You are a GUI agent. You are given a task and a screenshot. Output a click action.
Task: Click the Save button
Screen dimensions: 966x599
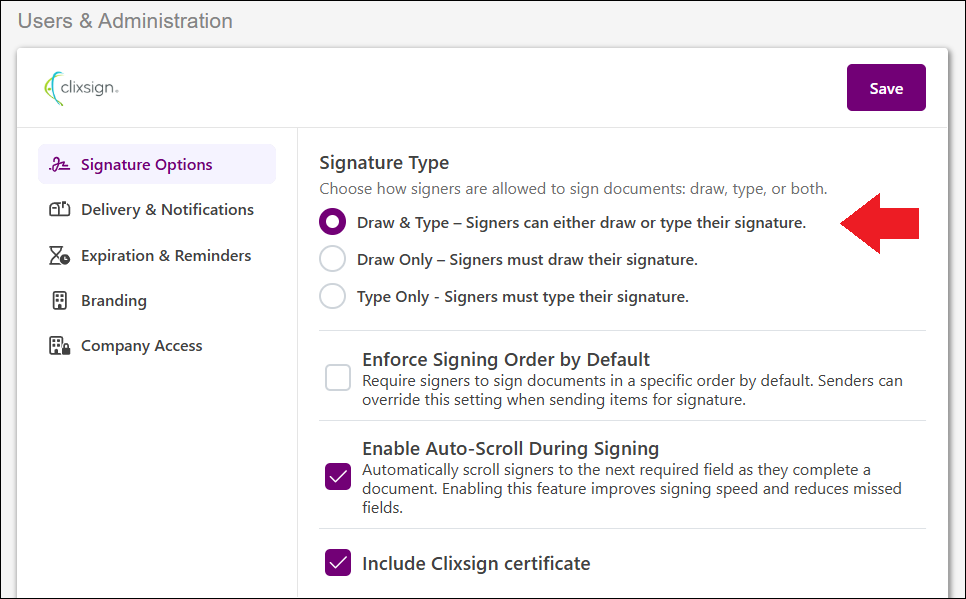[x=886, y=88]
